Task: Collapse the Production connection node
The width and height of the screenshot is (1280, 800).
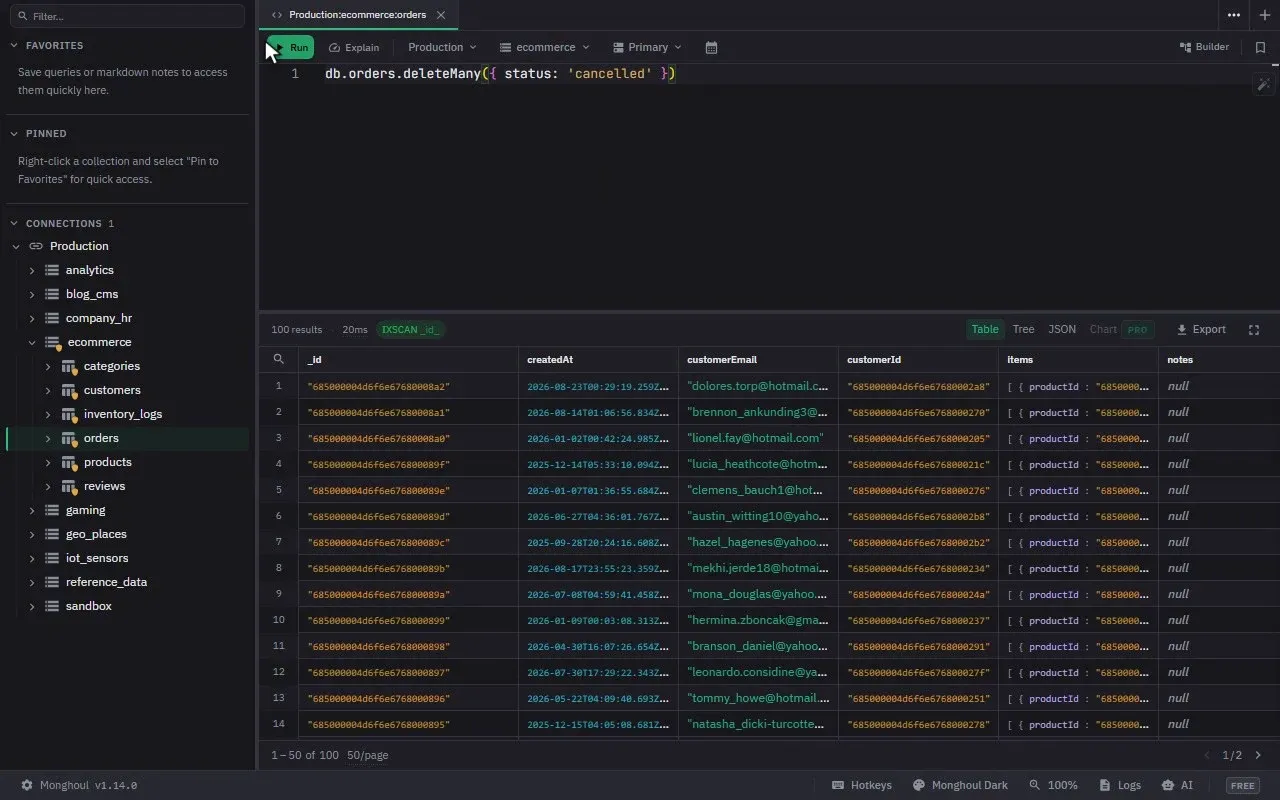Action: click(x=16, y=246)
